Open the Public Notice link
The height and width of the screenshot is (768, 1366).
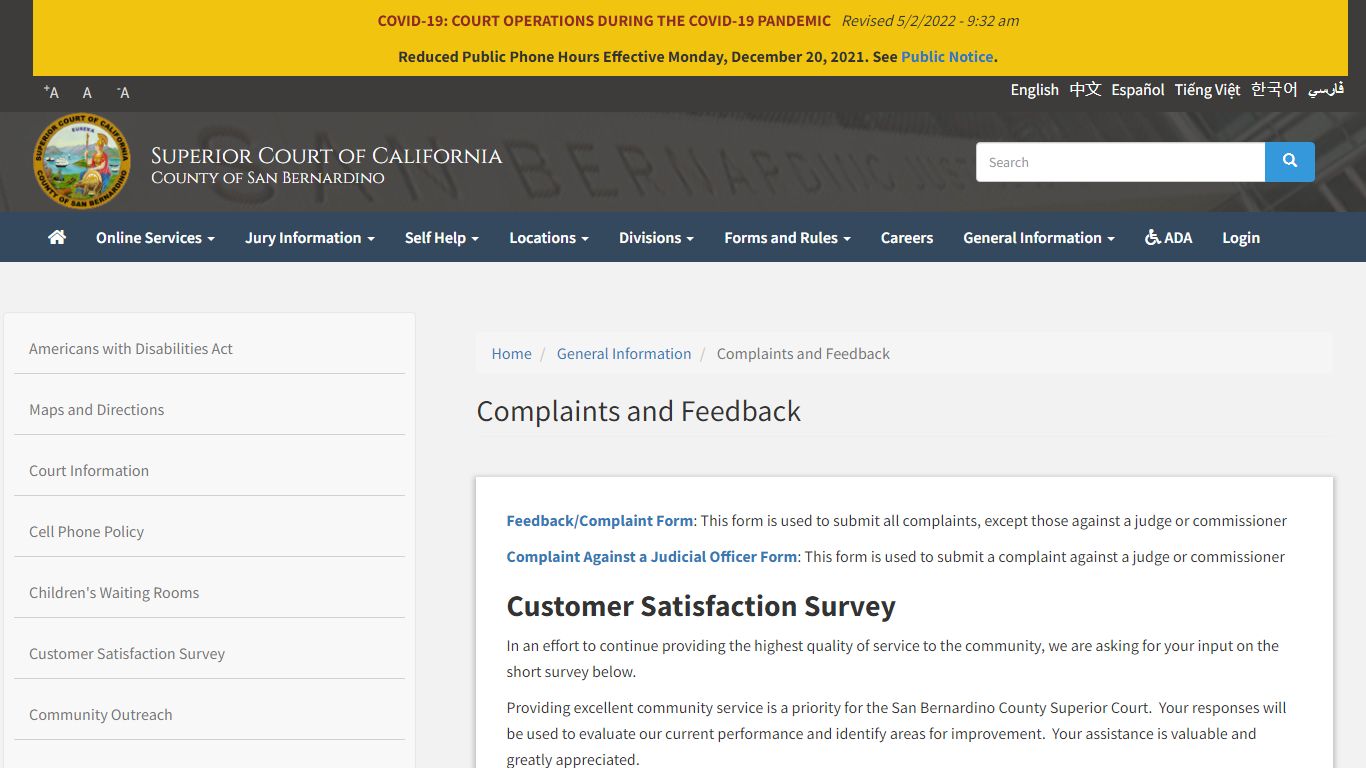coord(947,56)
